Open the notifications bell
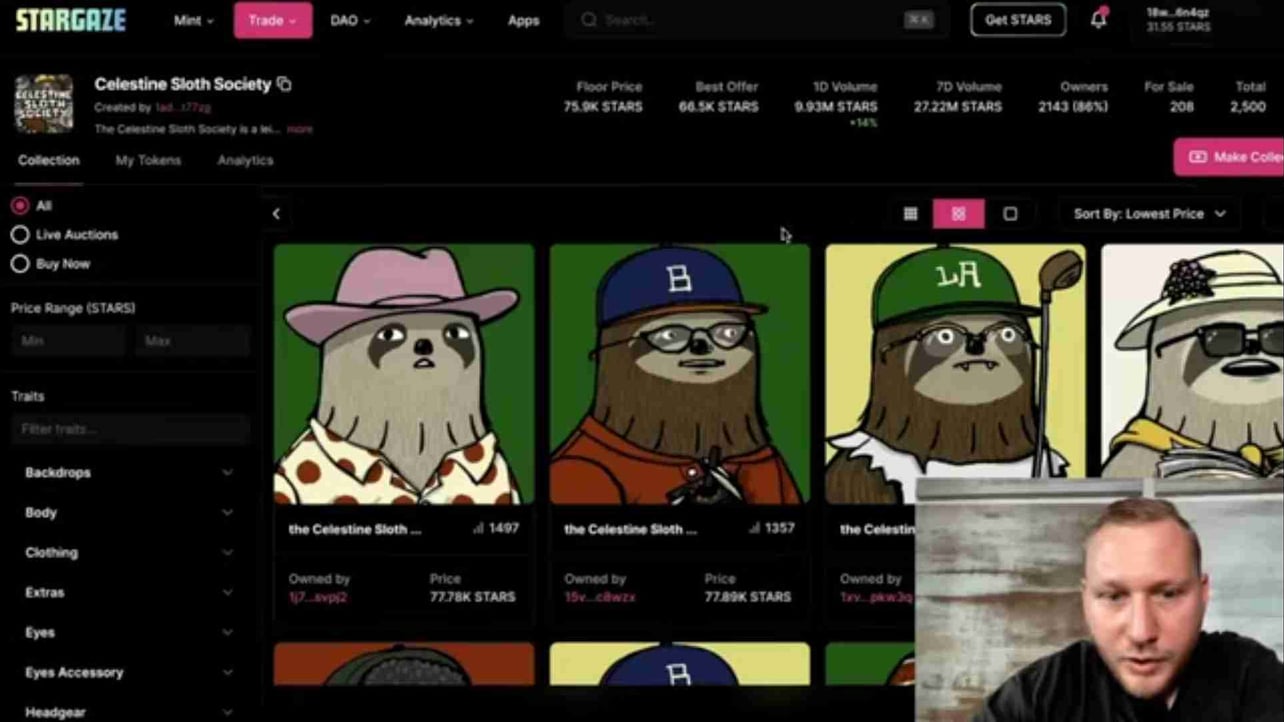 pos(1098,20)
